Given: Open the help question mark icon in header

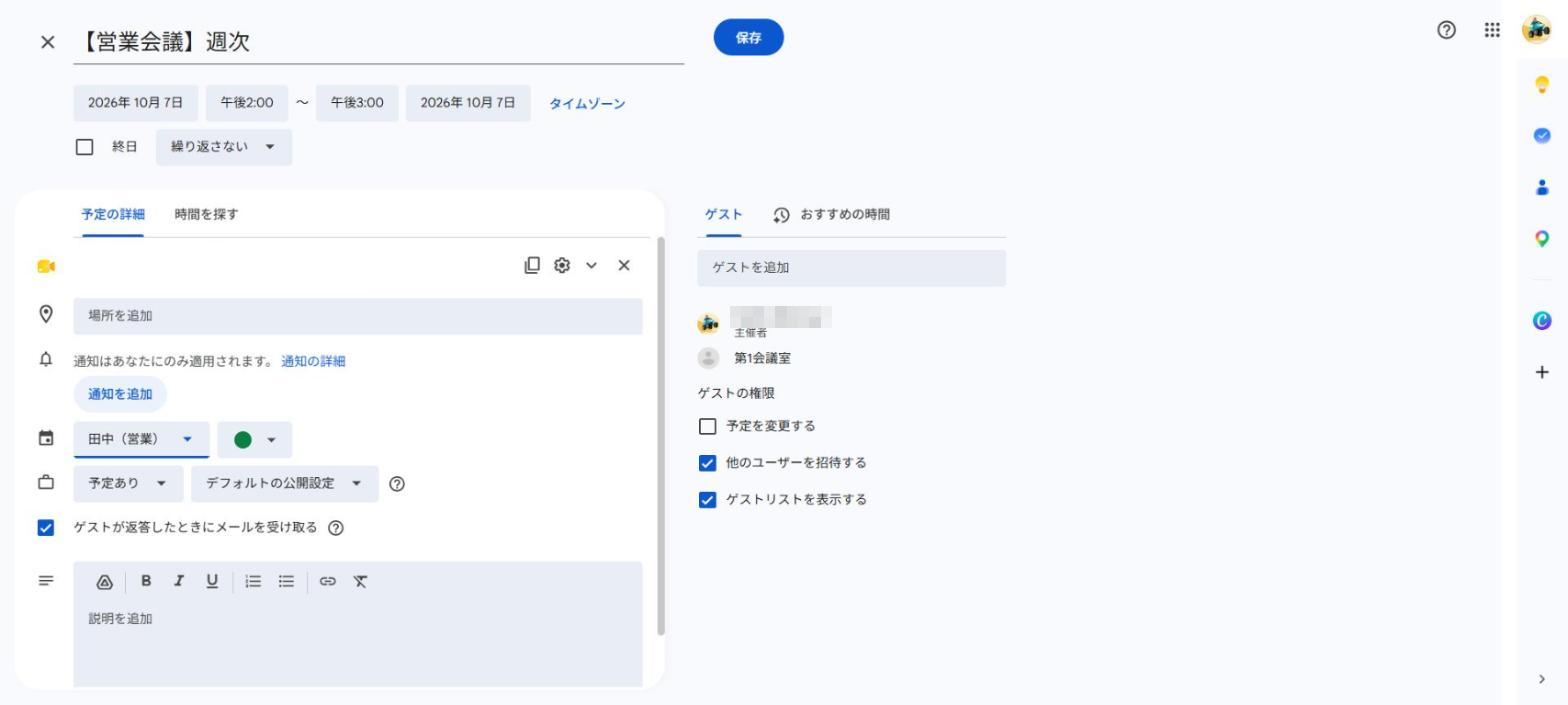Looking at the screenshot, I should [x=1446, y=30].
